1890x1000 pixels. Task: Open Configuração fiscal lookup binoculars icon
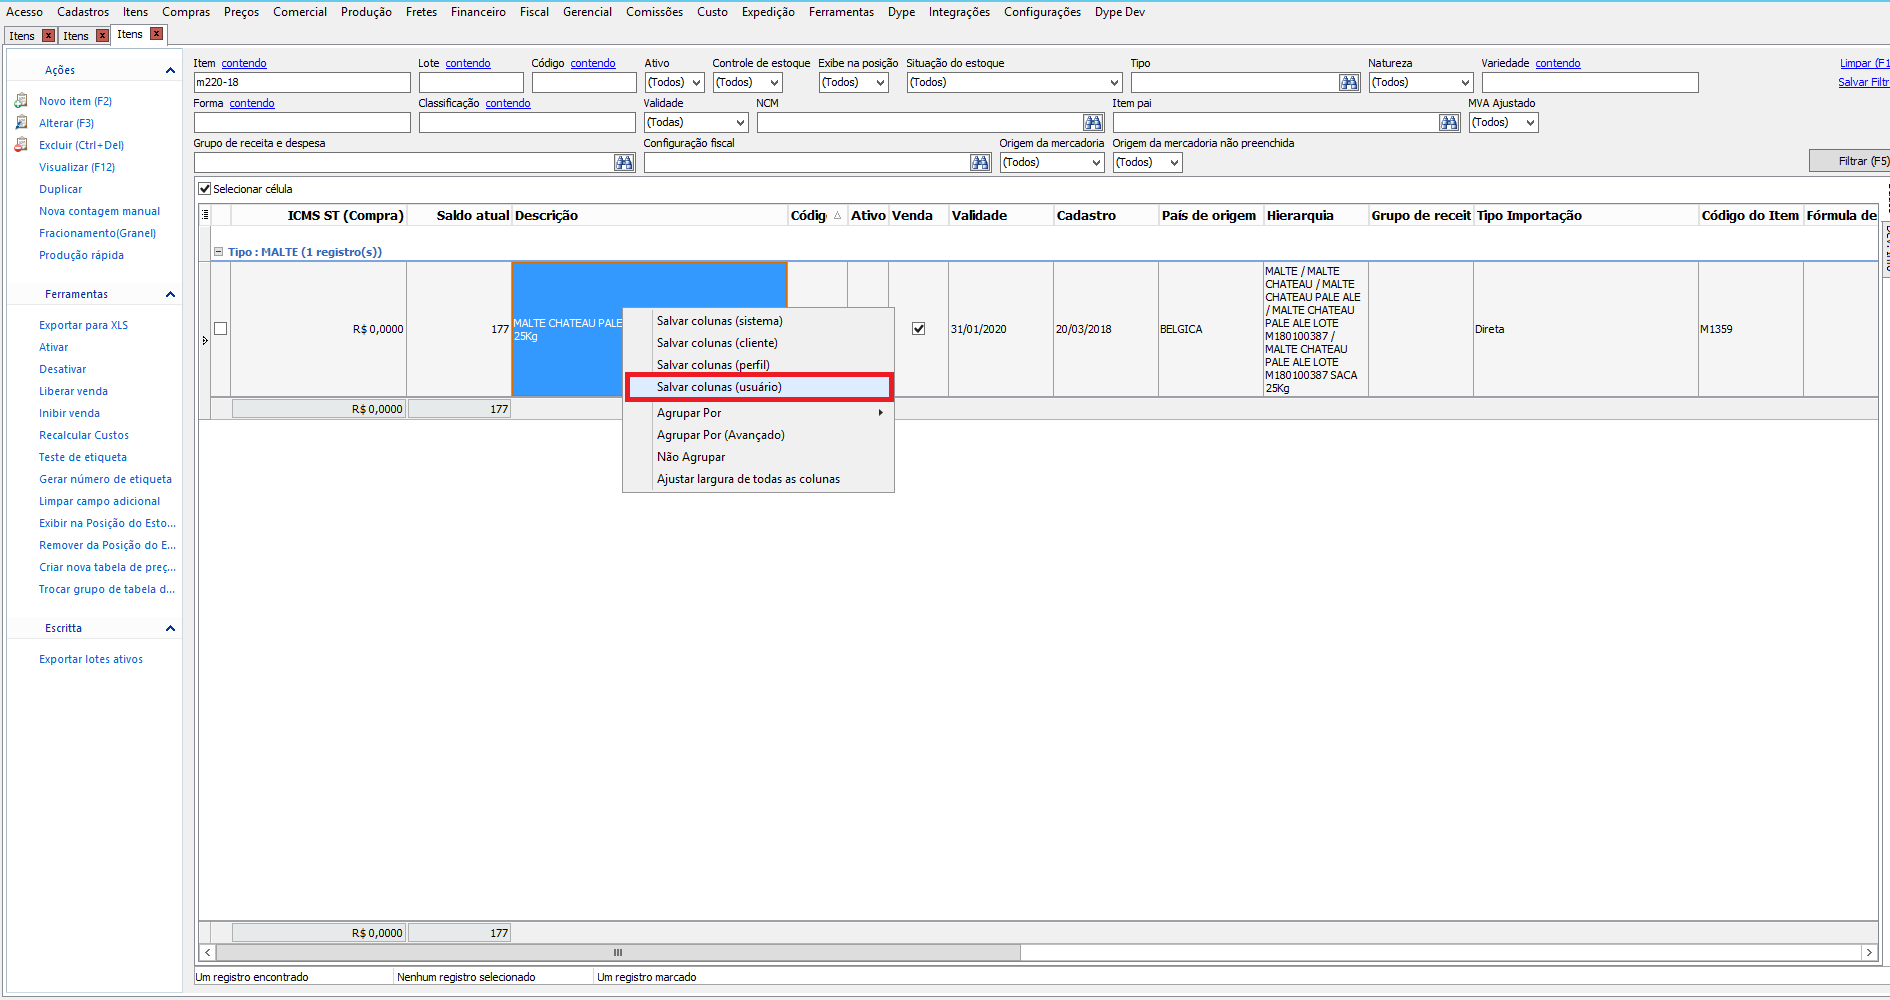980,163
